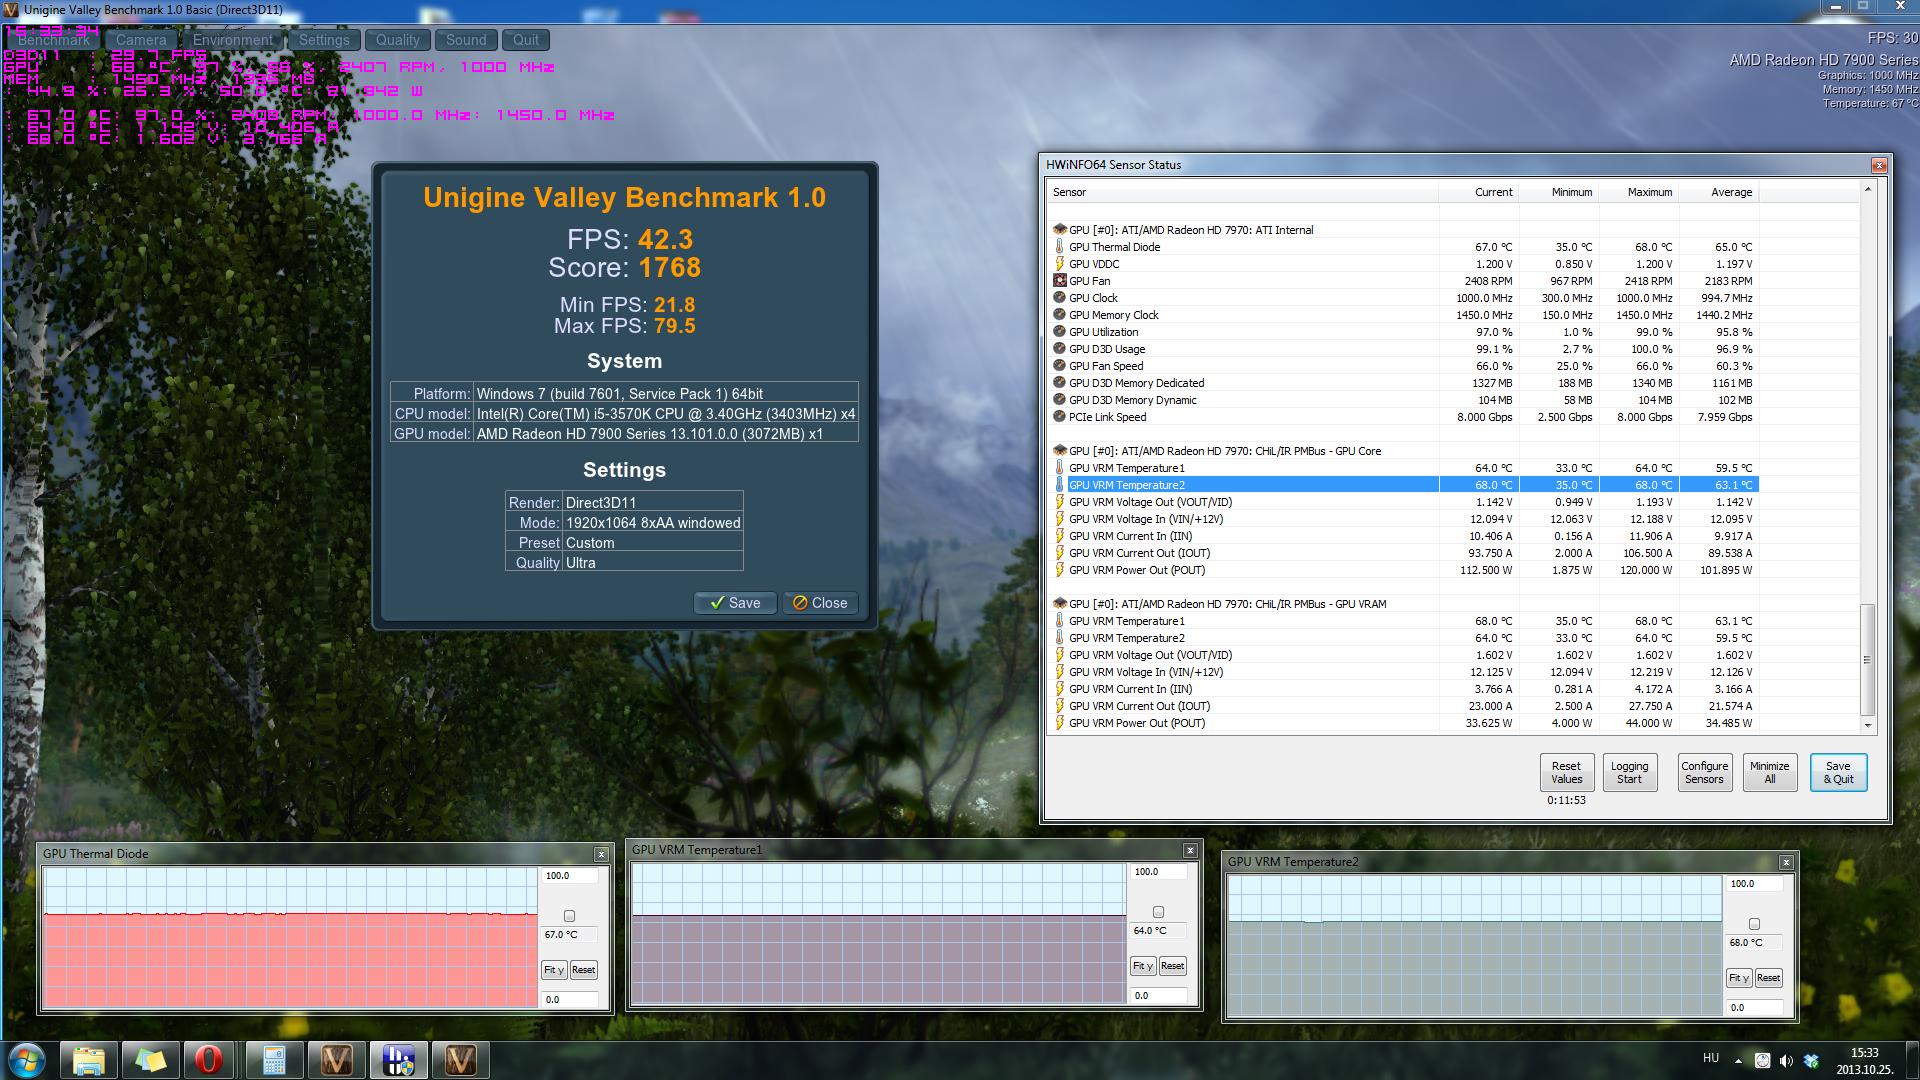Image resolution: width=1920 pixels, height=1080 pixels.
Task: Open Calculator from taskbar
Action: click(275, 1060)
